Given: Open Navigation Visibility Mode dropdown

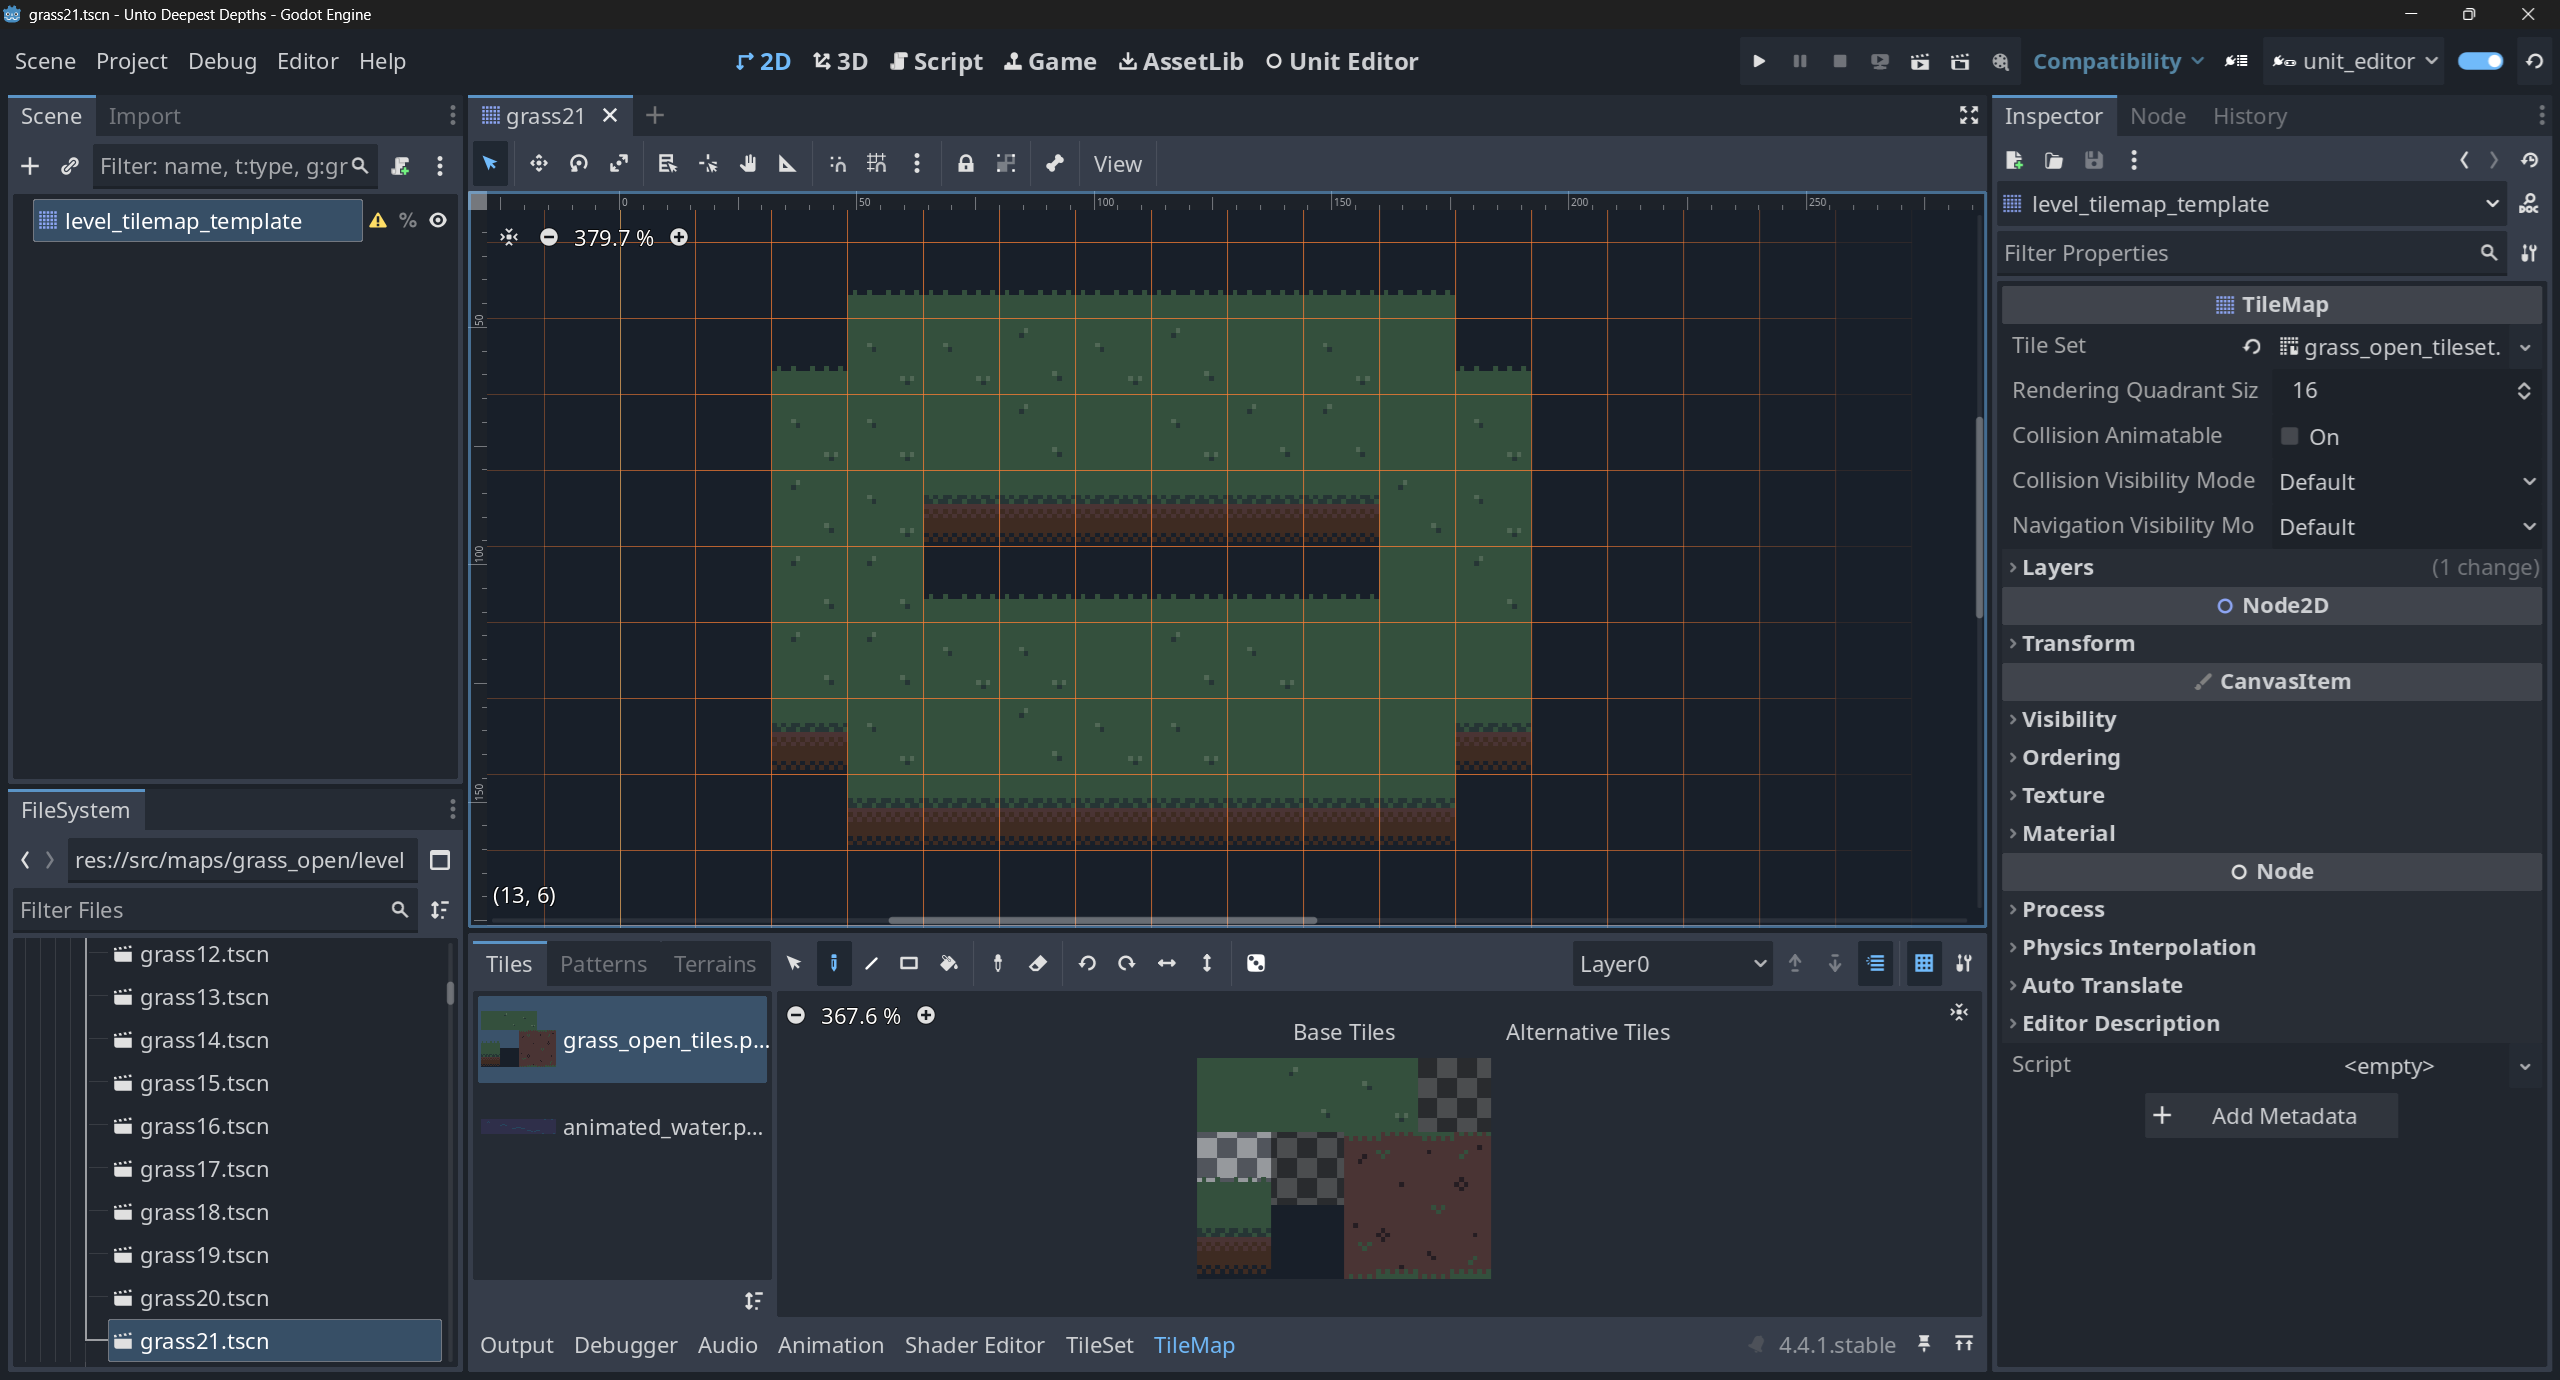Looking at the screenshot, I should (2406, 527).
